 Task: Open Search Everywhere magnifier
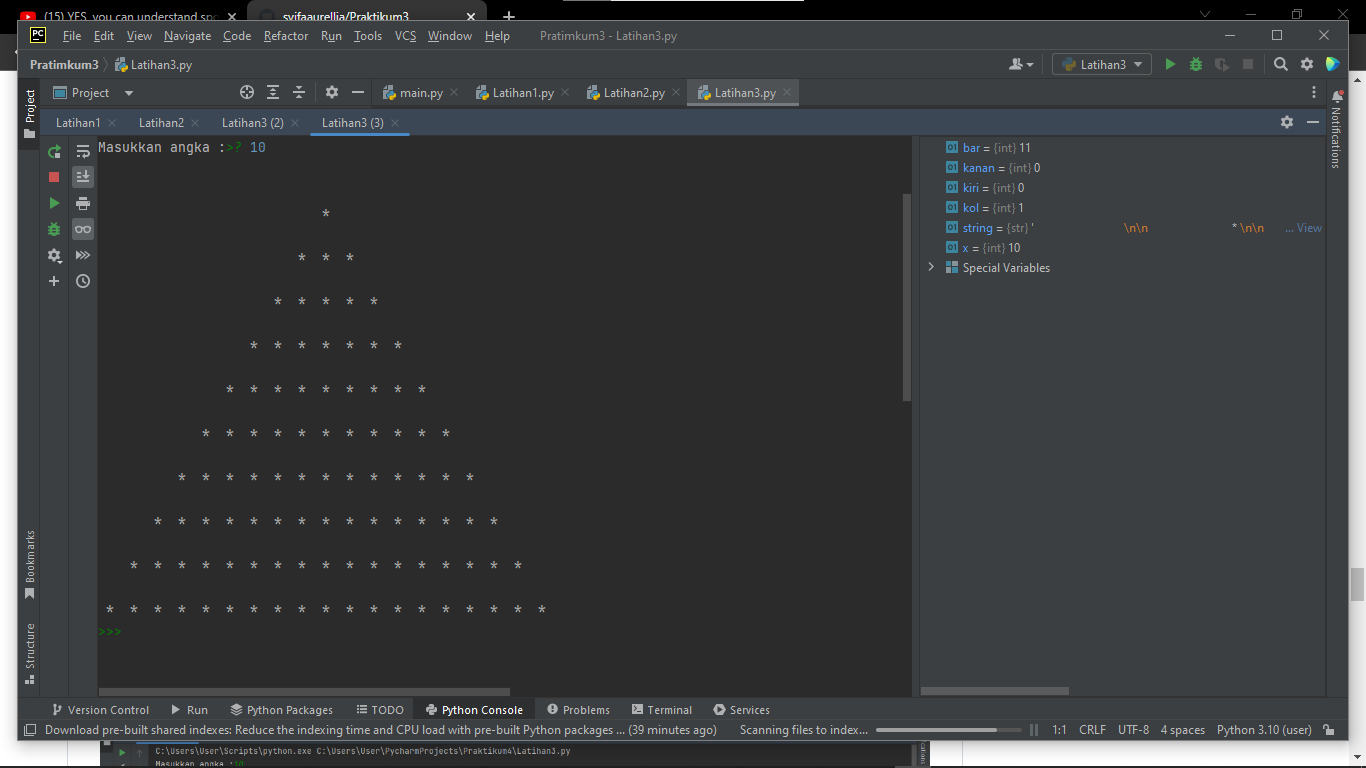[1281, 64]
